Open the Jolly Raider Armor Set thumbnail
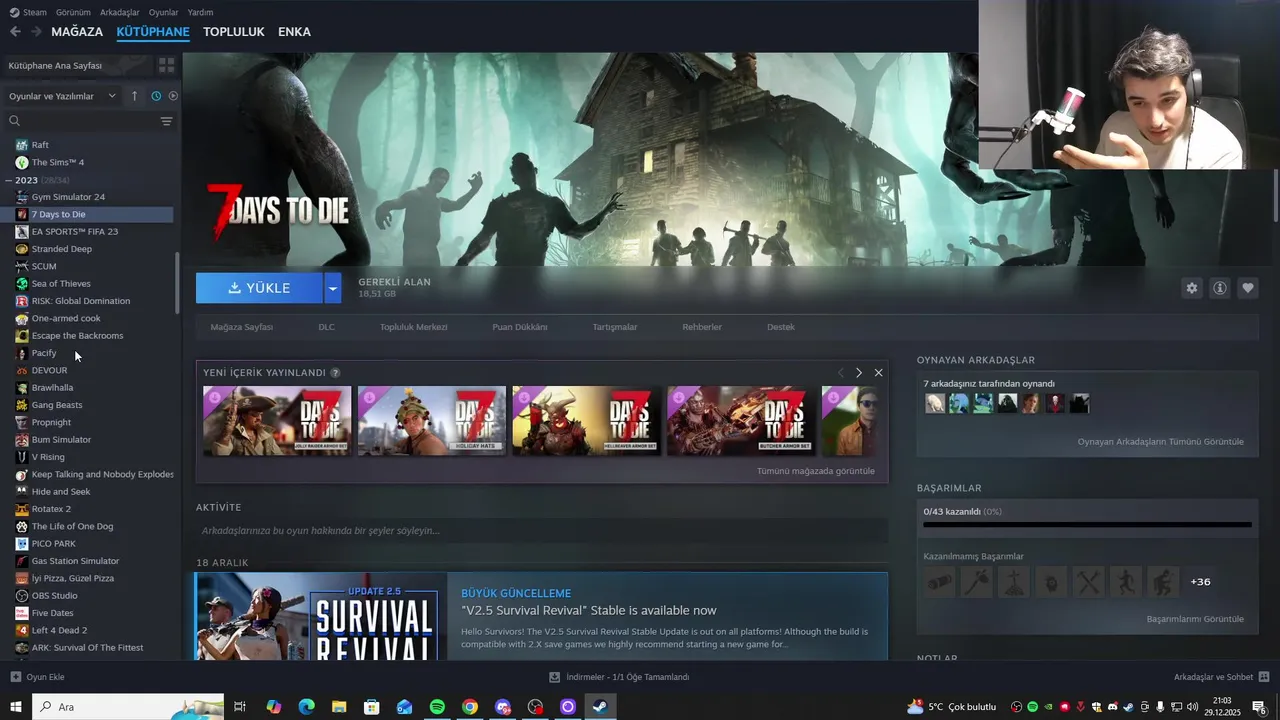 (x=277, y=421)
